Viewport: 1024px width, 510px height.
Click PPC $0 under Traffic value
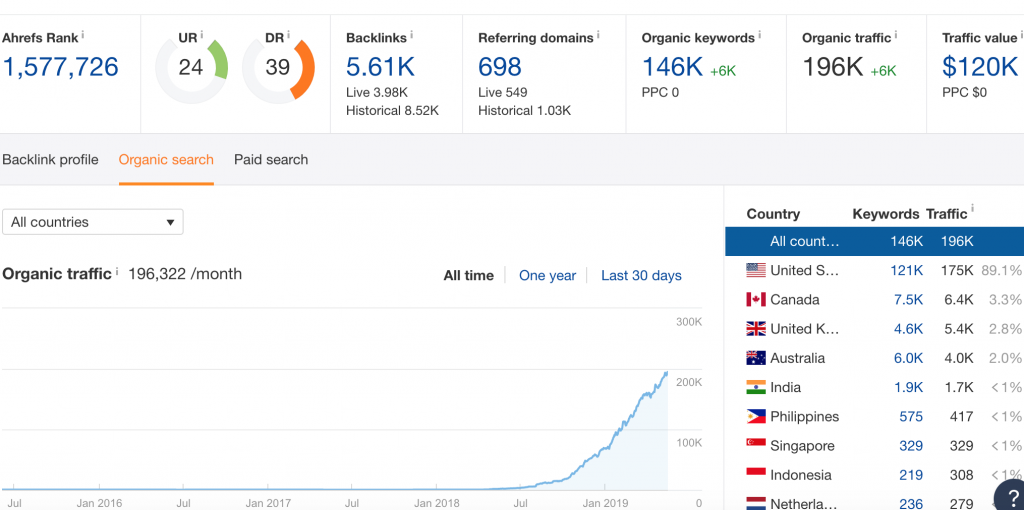coord(965,92)
